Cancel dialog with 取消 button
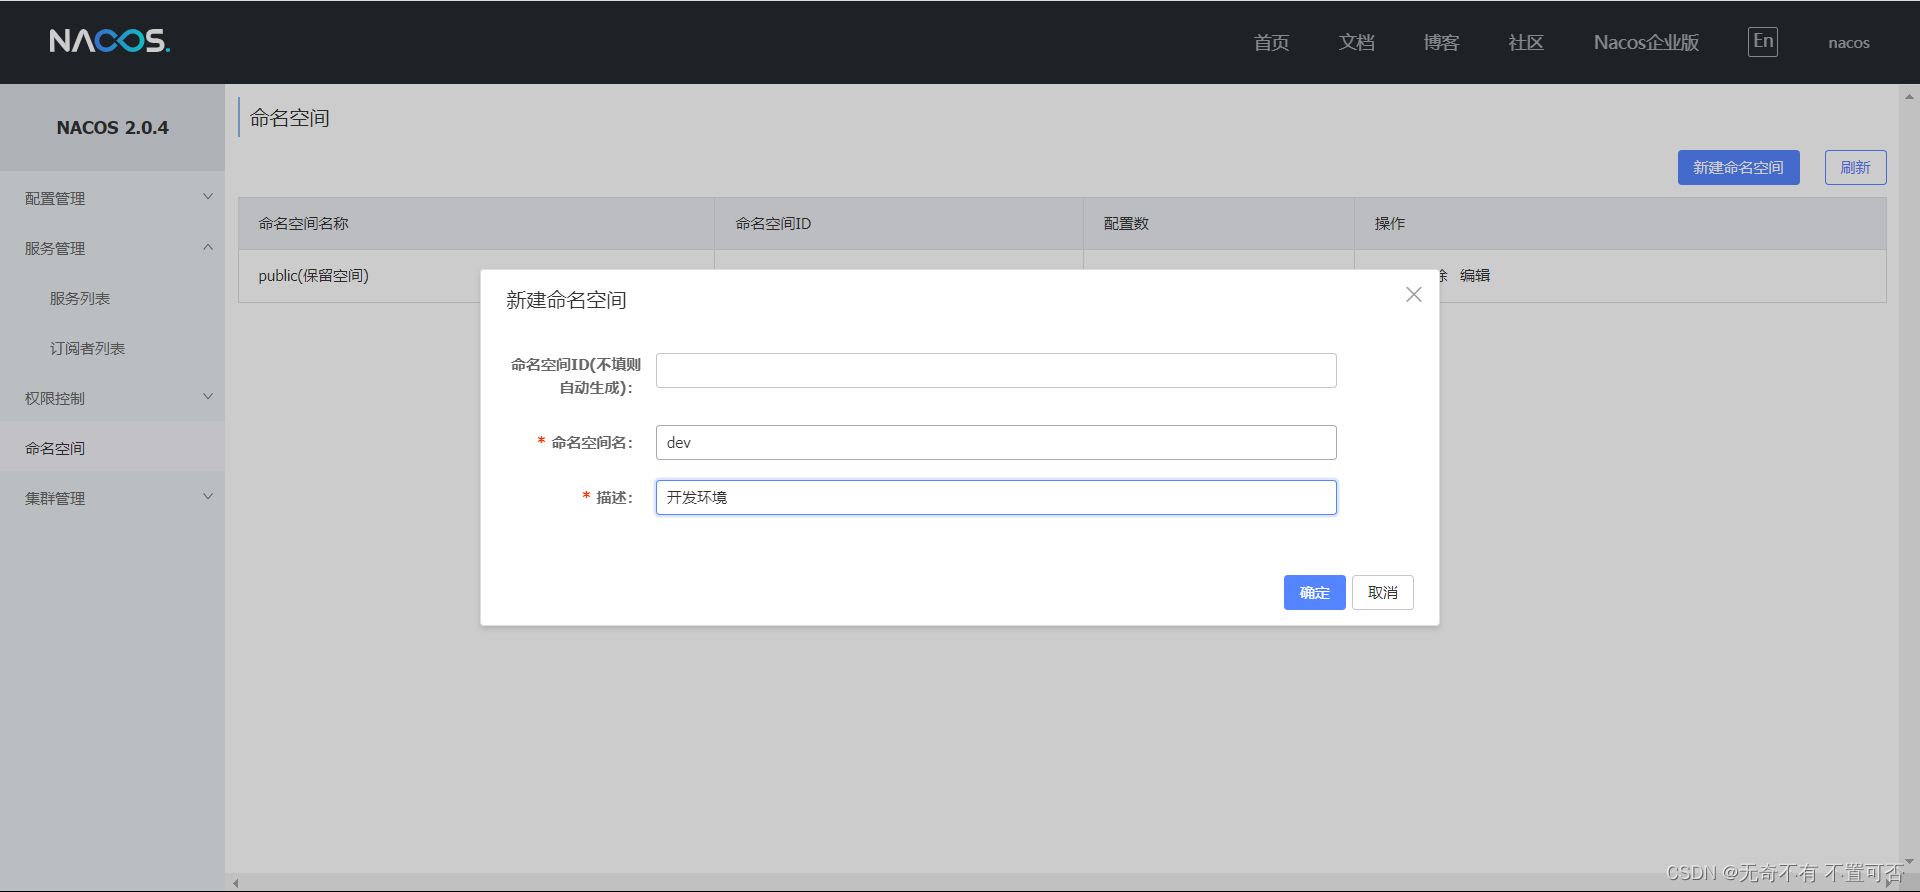 click(x=1382, y=593)
